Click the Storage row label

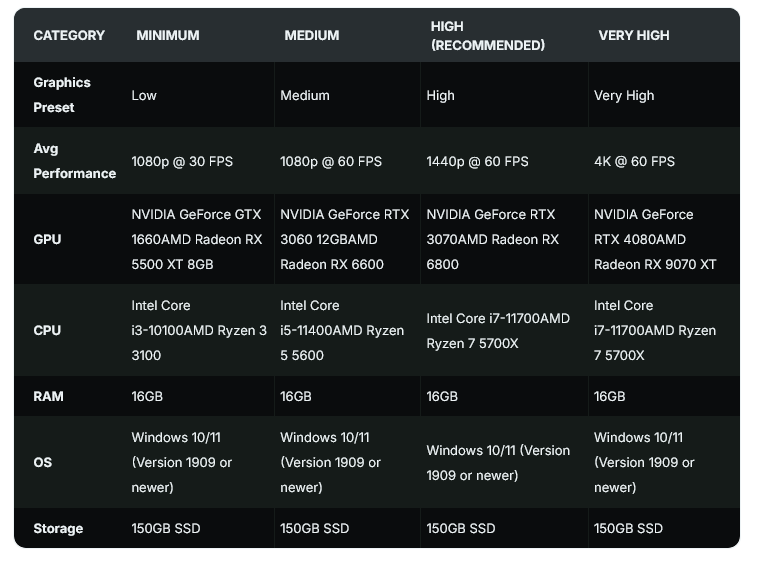(58, 528)
